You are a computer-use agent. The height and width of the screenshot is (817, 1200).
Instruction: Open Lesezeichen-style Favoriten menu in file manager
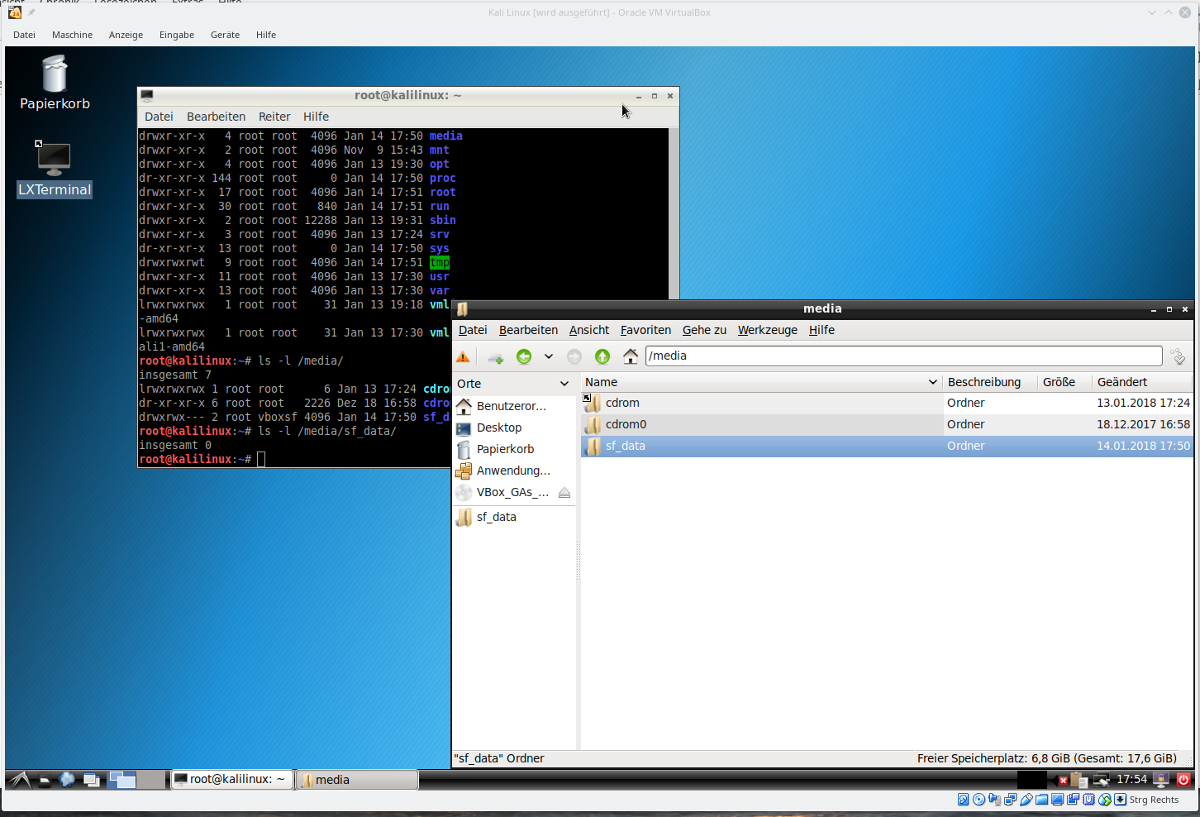click(645, 330)
